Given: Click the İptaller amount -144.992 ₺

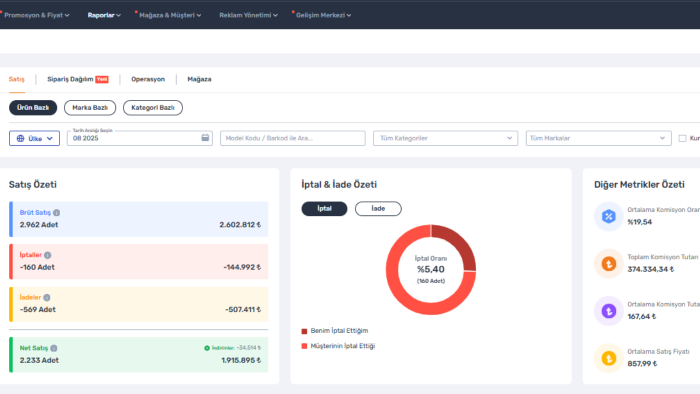Looking at the screenshot, I should (242, 267).
